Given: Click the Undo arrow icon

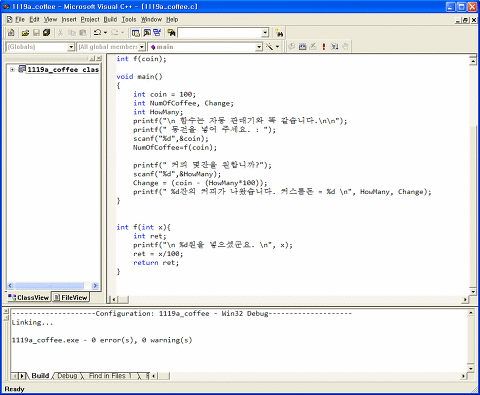Looking at the screenshot, I should coord(97,33).
